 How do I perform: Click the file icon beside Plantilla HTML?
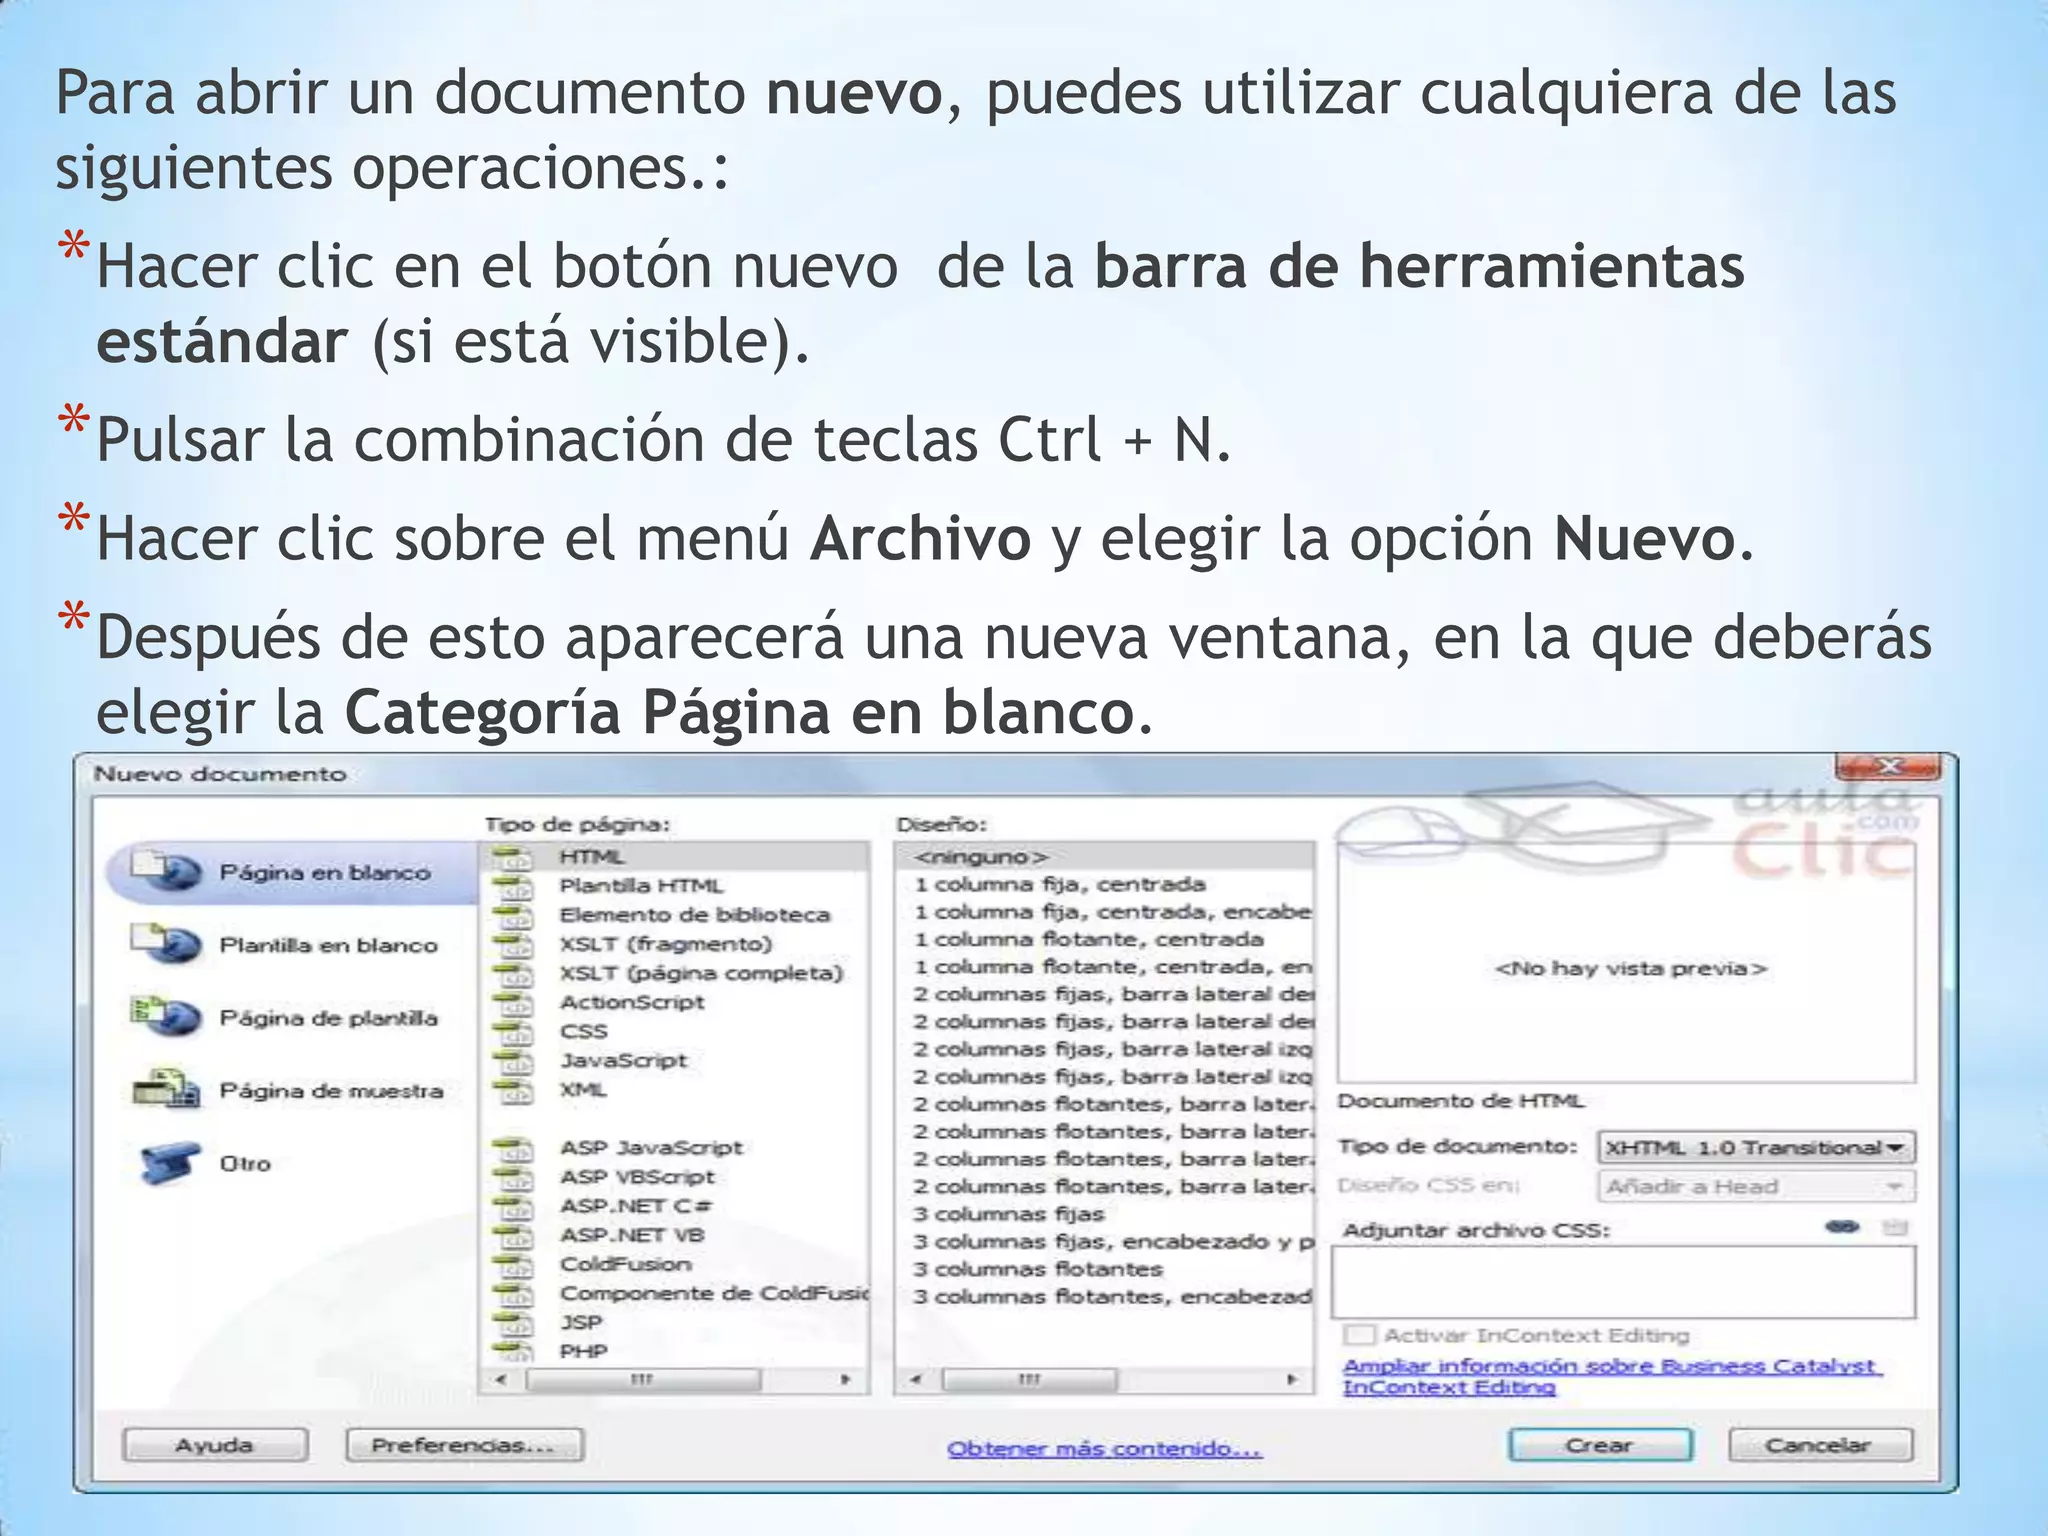pyautogui.click(x=513, y=887)
